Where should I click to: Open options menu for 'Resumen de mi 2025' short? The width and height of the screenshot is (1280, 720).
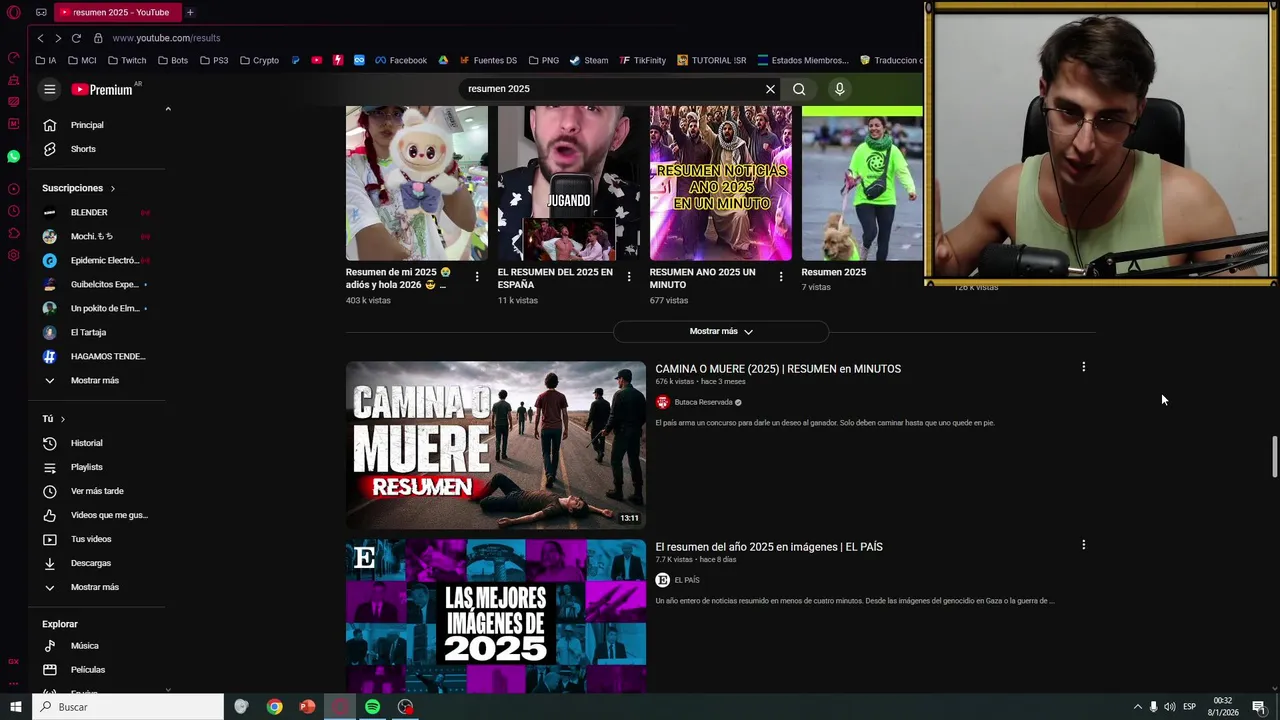coord(477,277)
